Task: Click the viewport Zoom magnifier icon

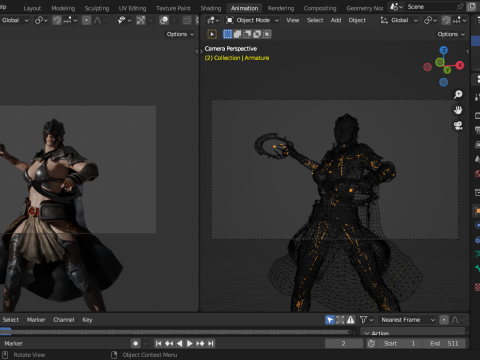Action: 458,94
